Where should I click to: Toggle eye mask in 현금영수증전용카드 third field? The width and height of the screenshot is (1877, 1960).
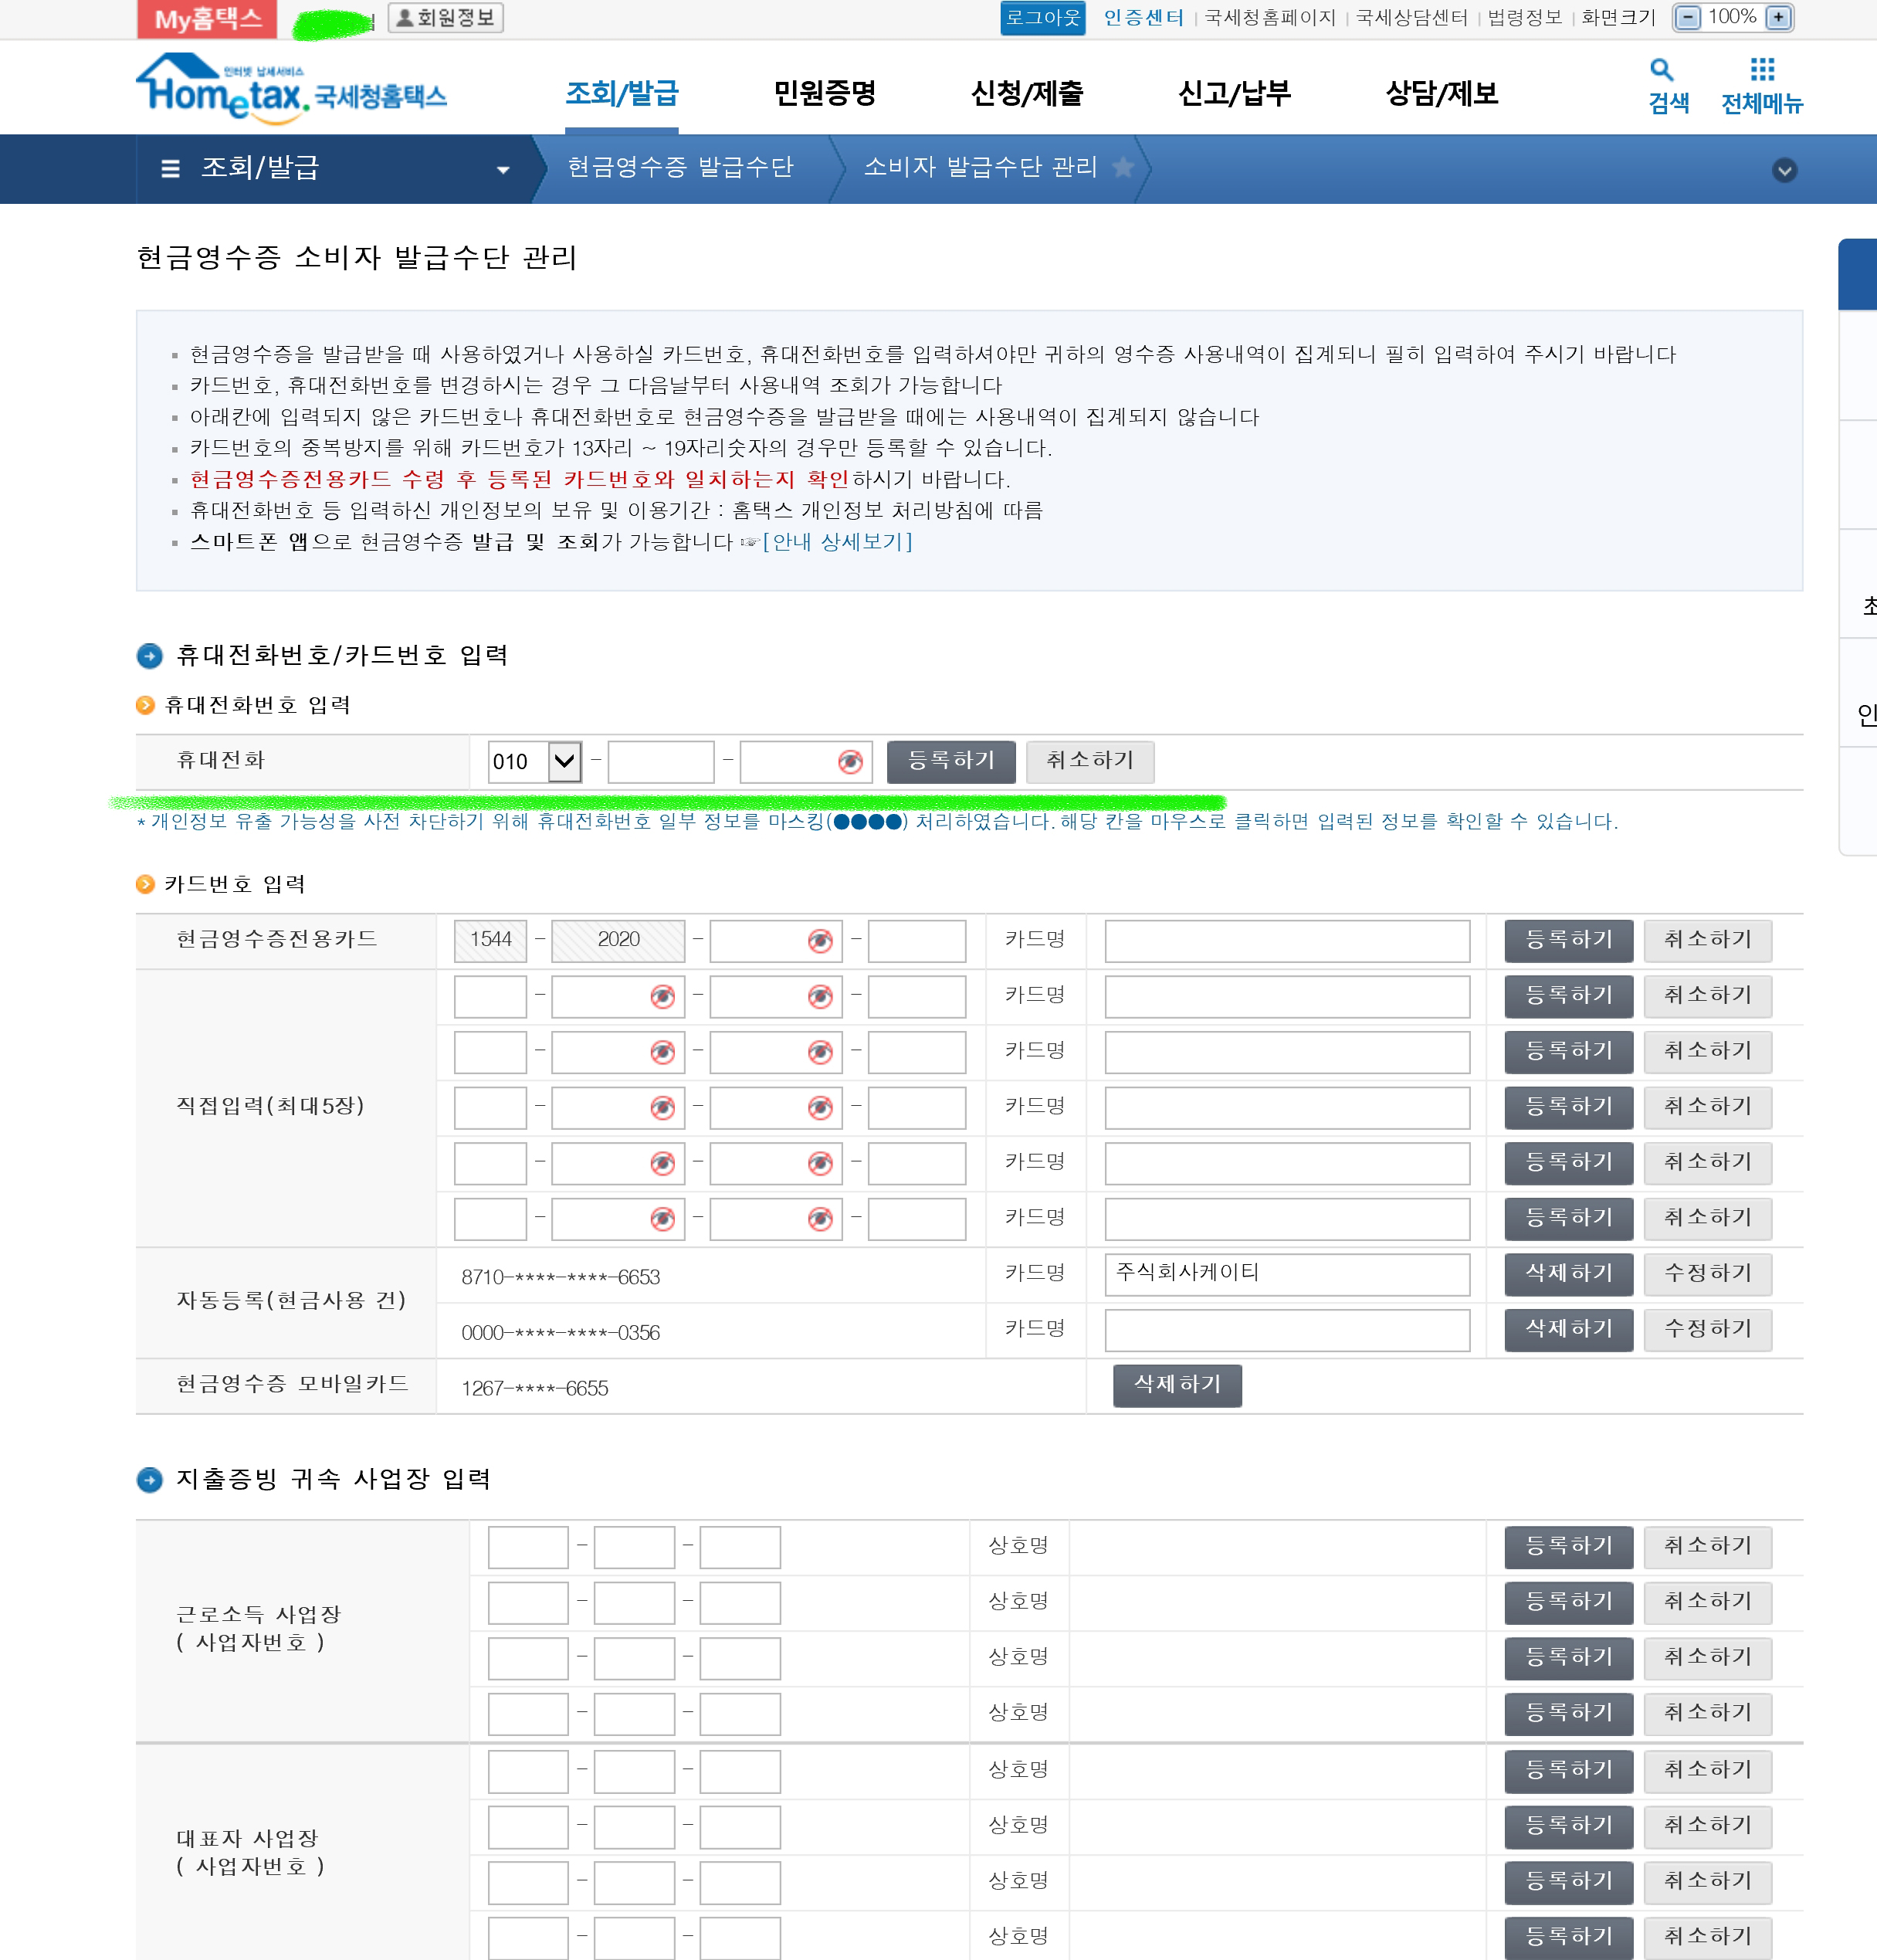pos(819,940)
